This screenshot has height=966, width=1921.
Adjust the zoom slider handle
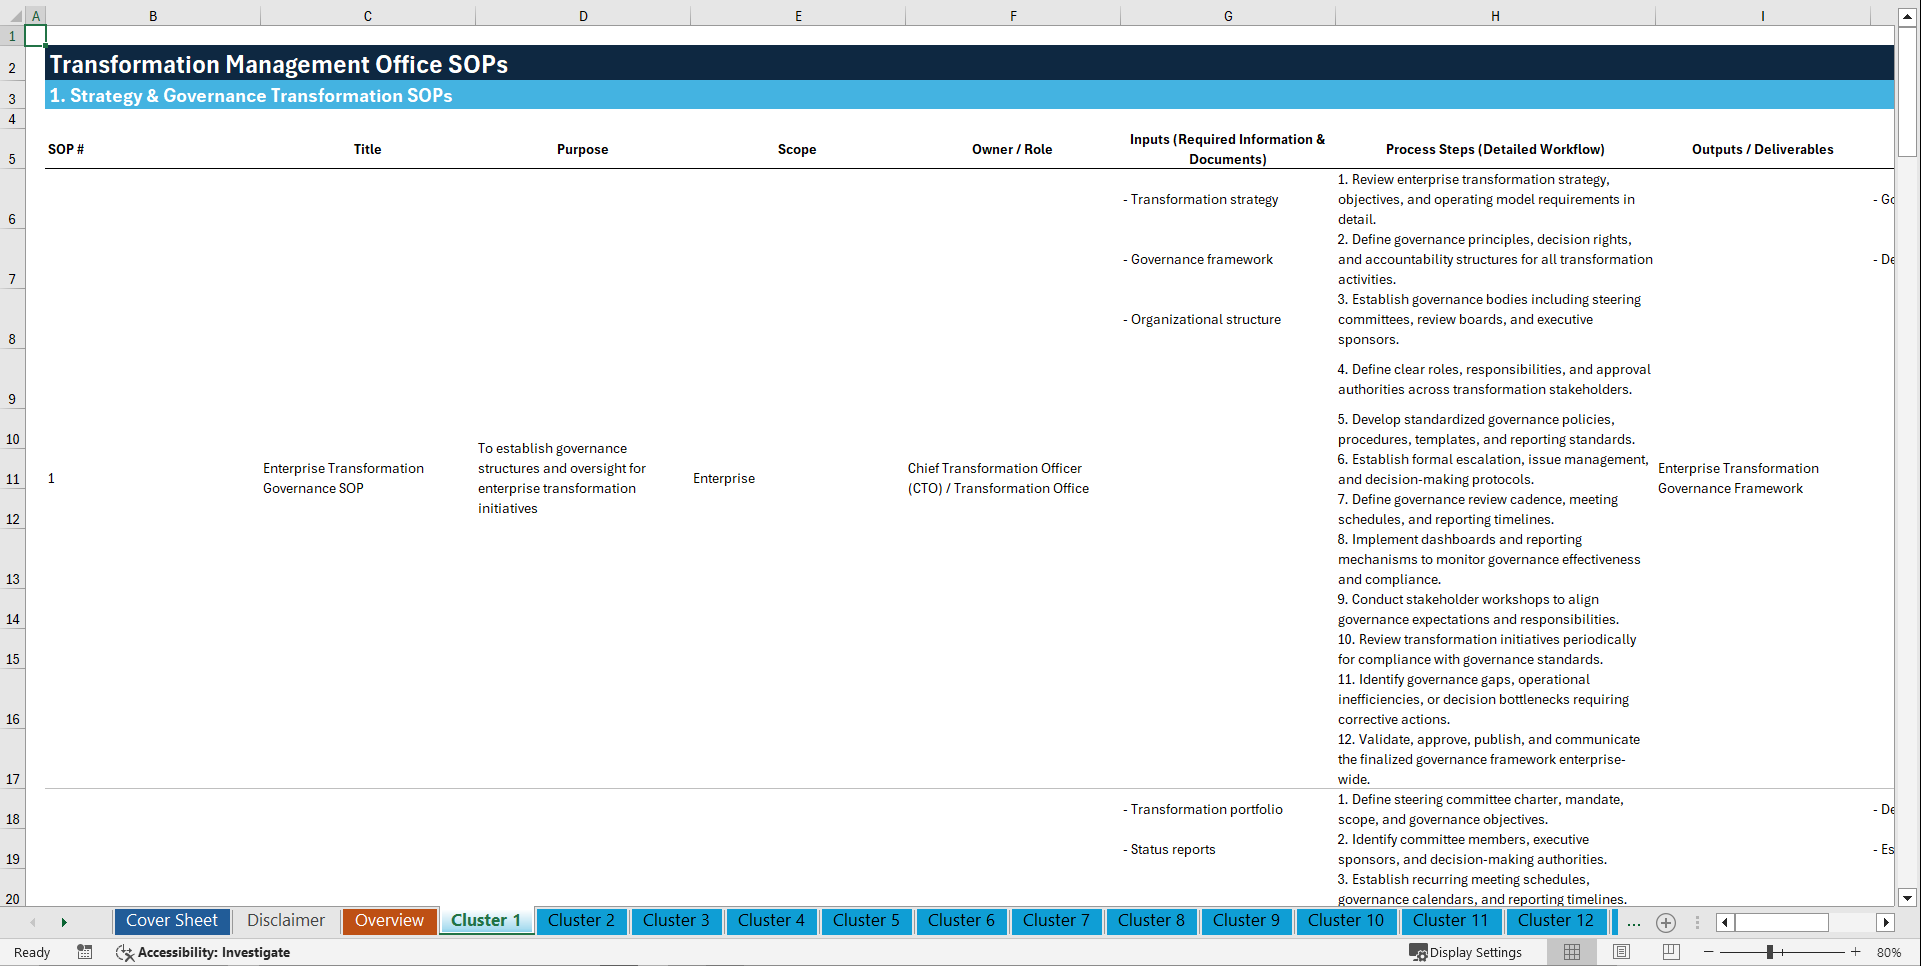click(1769, 952)
